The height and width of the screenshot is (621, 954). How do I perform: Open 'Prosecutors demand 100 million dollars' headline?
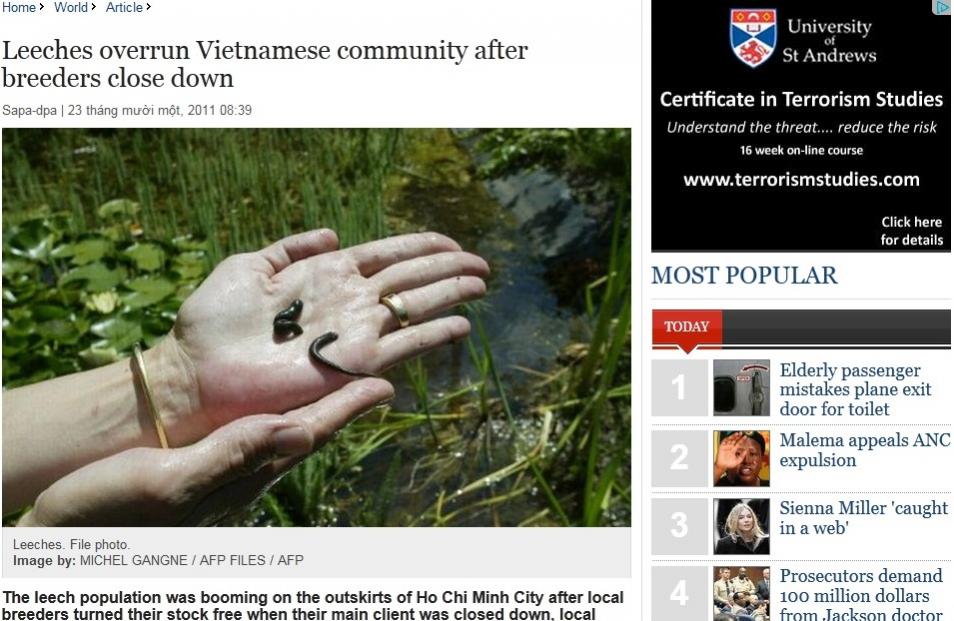point(861,595)
